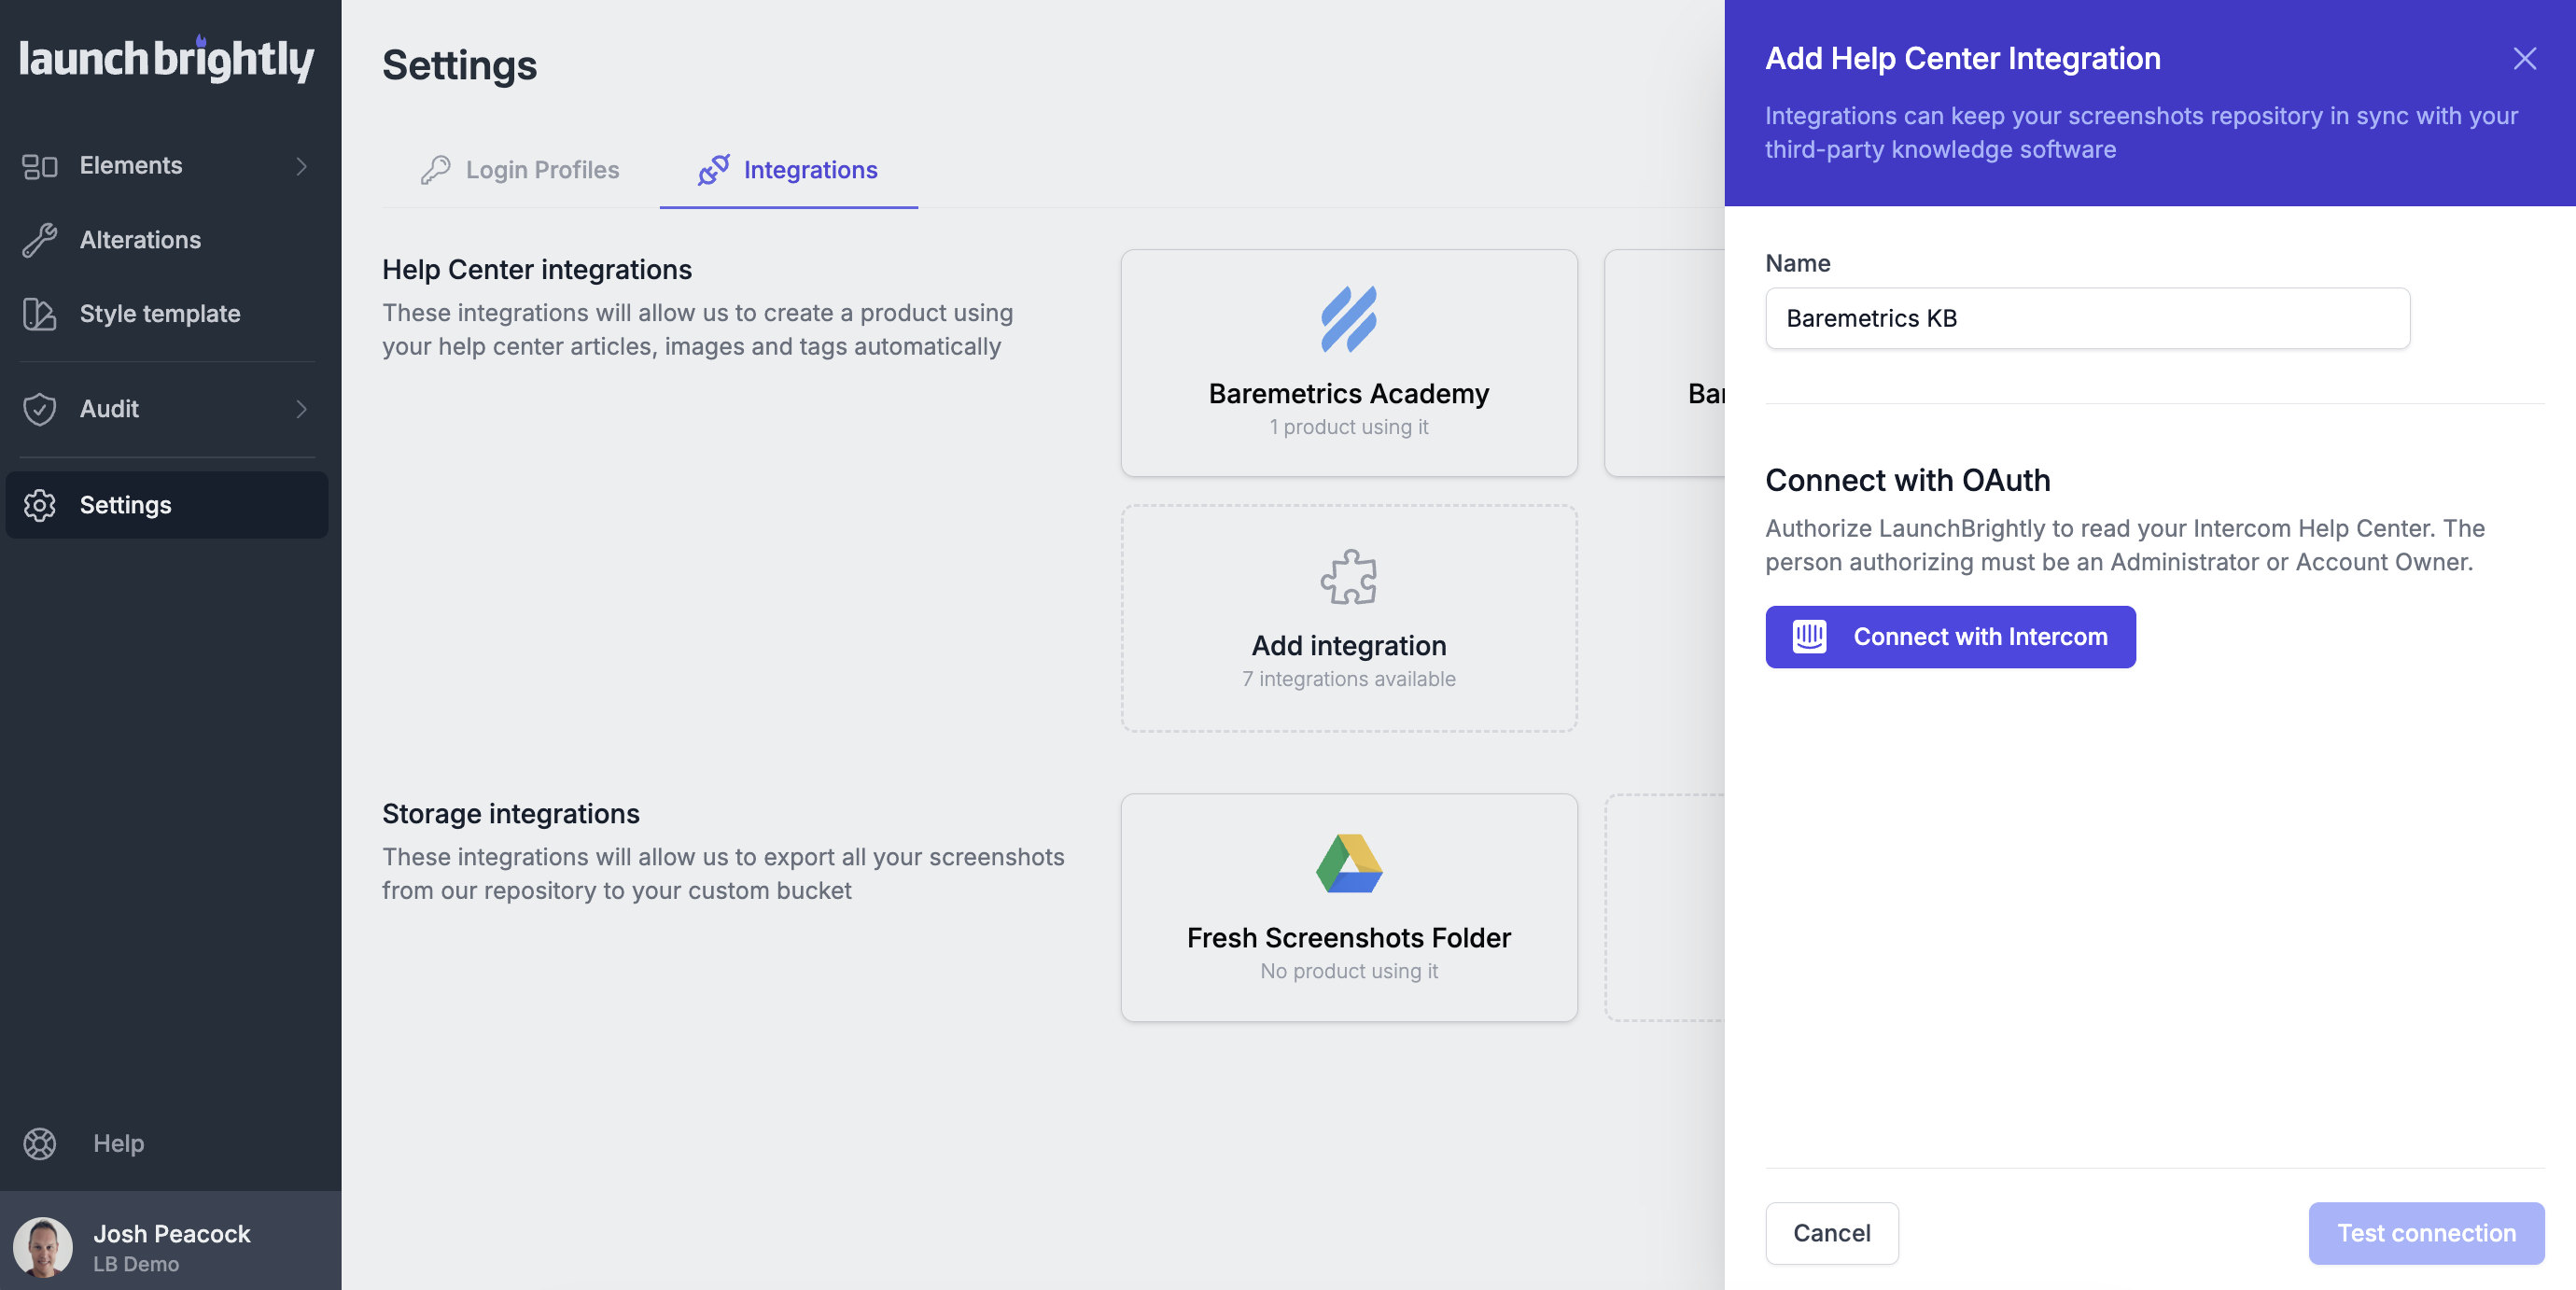Go to Alterations in sidebar
Screen dimensions: 2576x1290
pos(167,240)
